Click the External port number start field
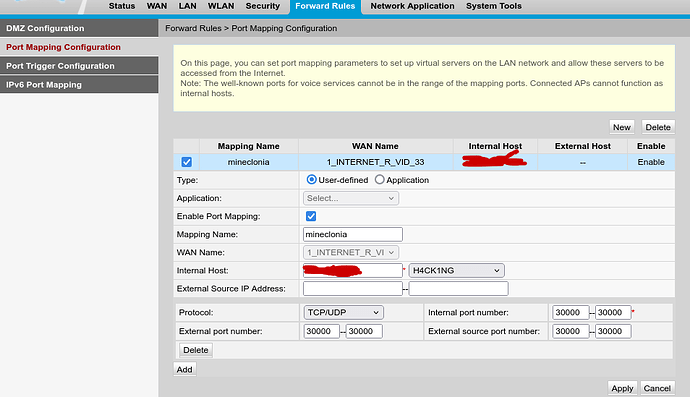The image size is (690, 397). (x=321, y=331)
